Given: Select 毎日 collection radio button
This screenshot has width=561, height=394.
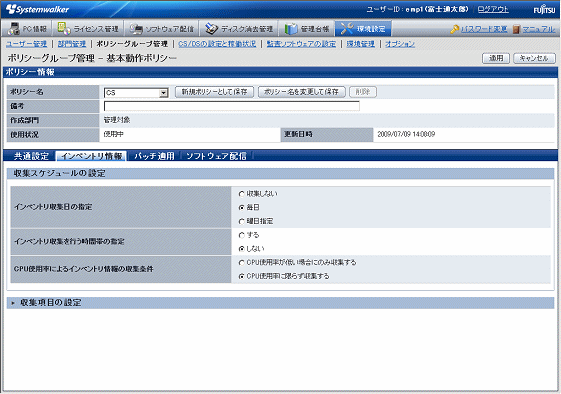Looking at the screenshot, I should click(x=242, y=208).
